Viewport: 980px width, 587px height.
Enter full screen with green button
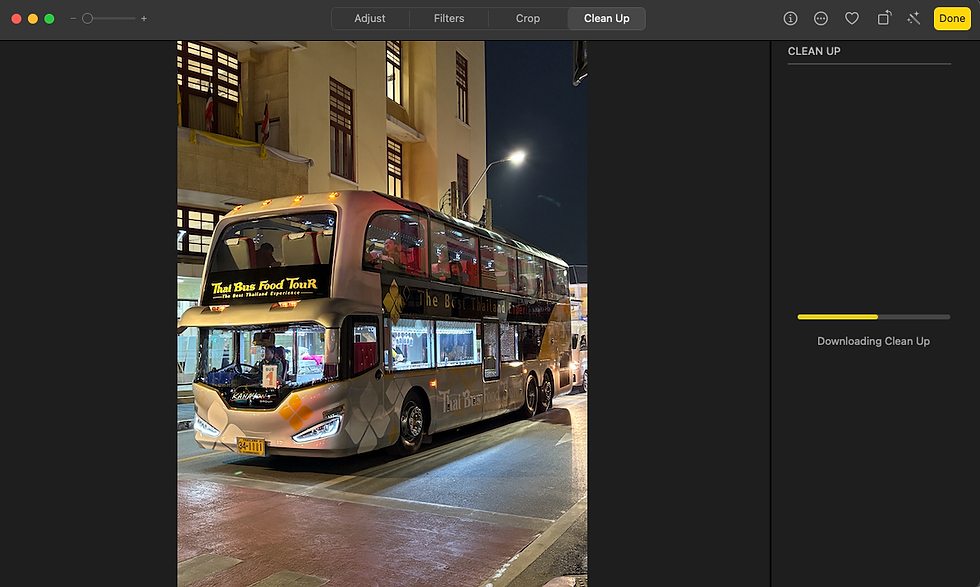pos(49,19)
